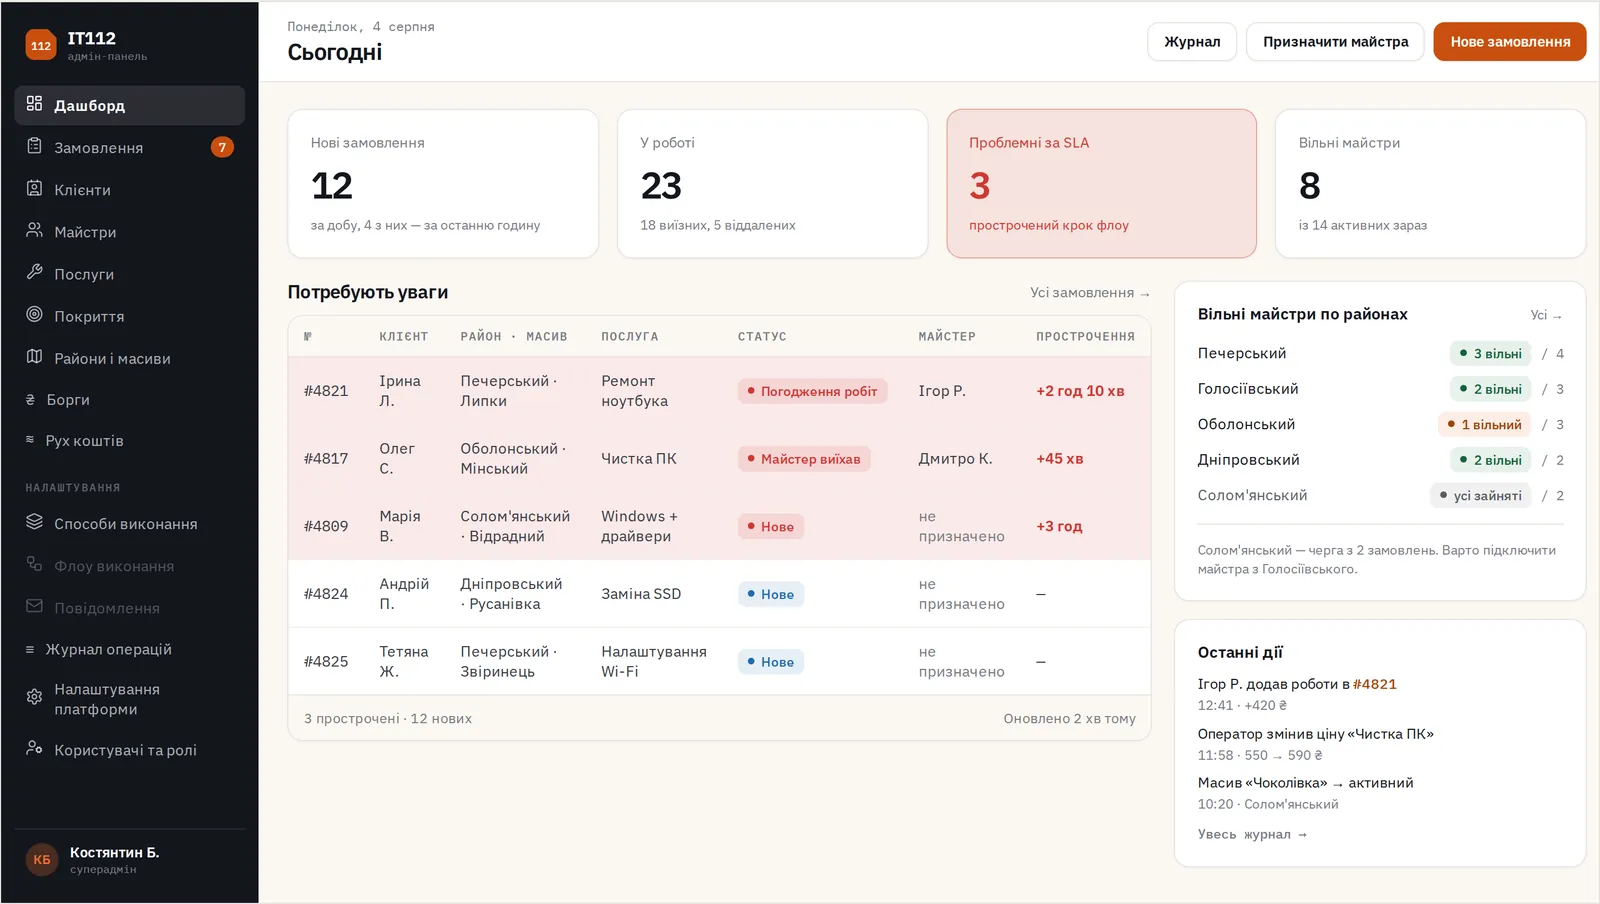The height and width of the screenshot is (904, 1600).
Task: Click overdue value +2 год 10 хв
Action: [1080, 391]
